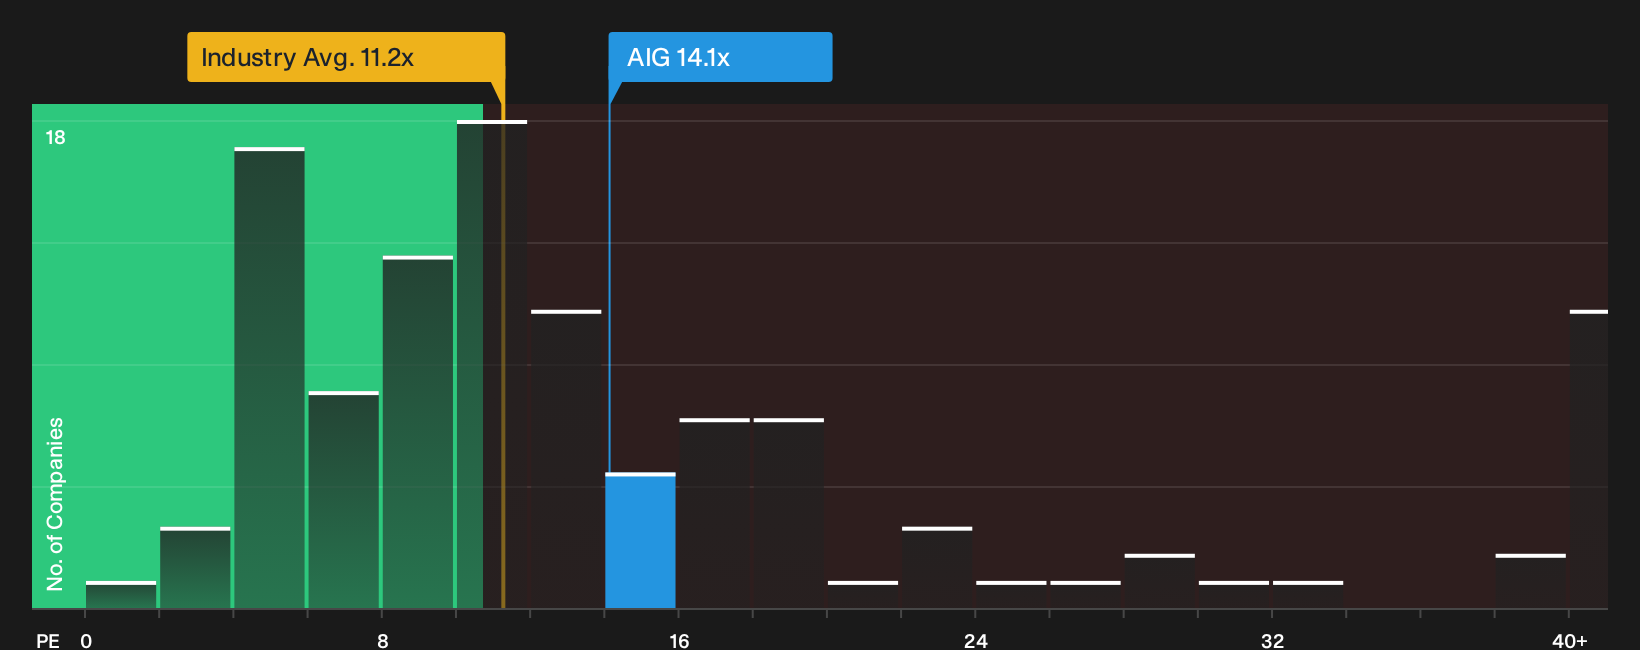Click the AIG 14.1x label
Image resolution: width=1640 pixels, height=650 pixels.
click(x=720, y=57)
